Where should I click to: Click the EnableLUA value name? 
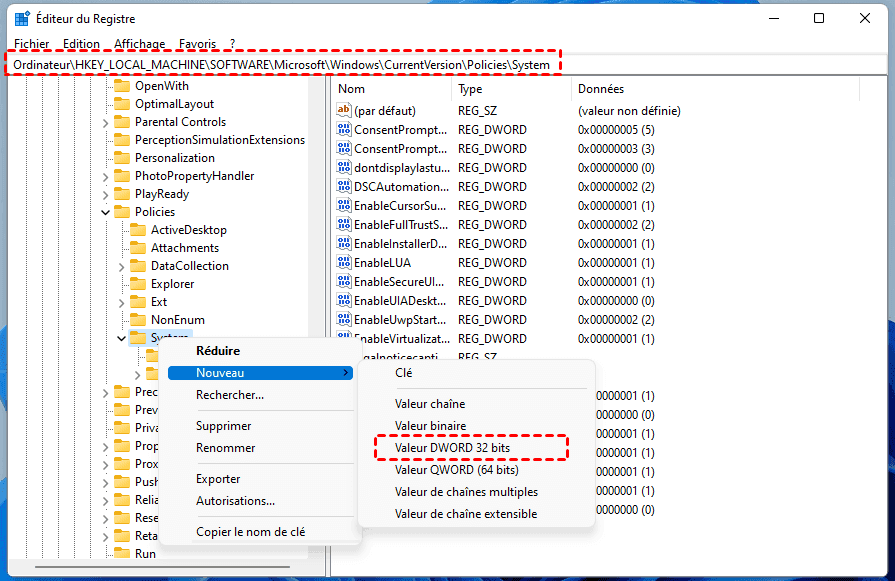pos(382,263)
